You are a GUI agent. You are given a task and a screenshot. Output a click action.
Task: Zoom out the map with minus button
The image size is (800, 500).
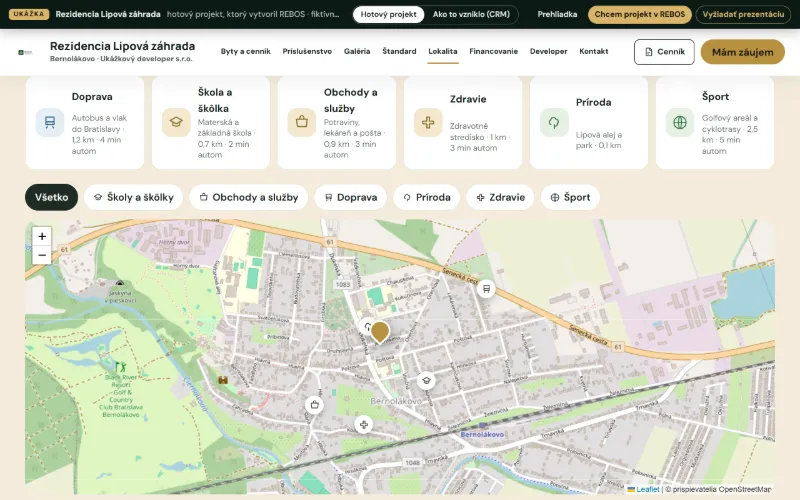point(42,255)
